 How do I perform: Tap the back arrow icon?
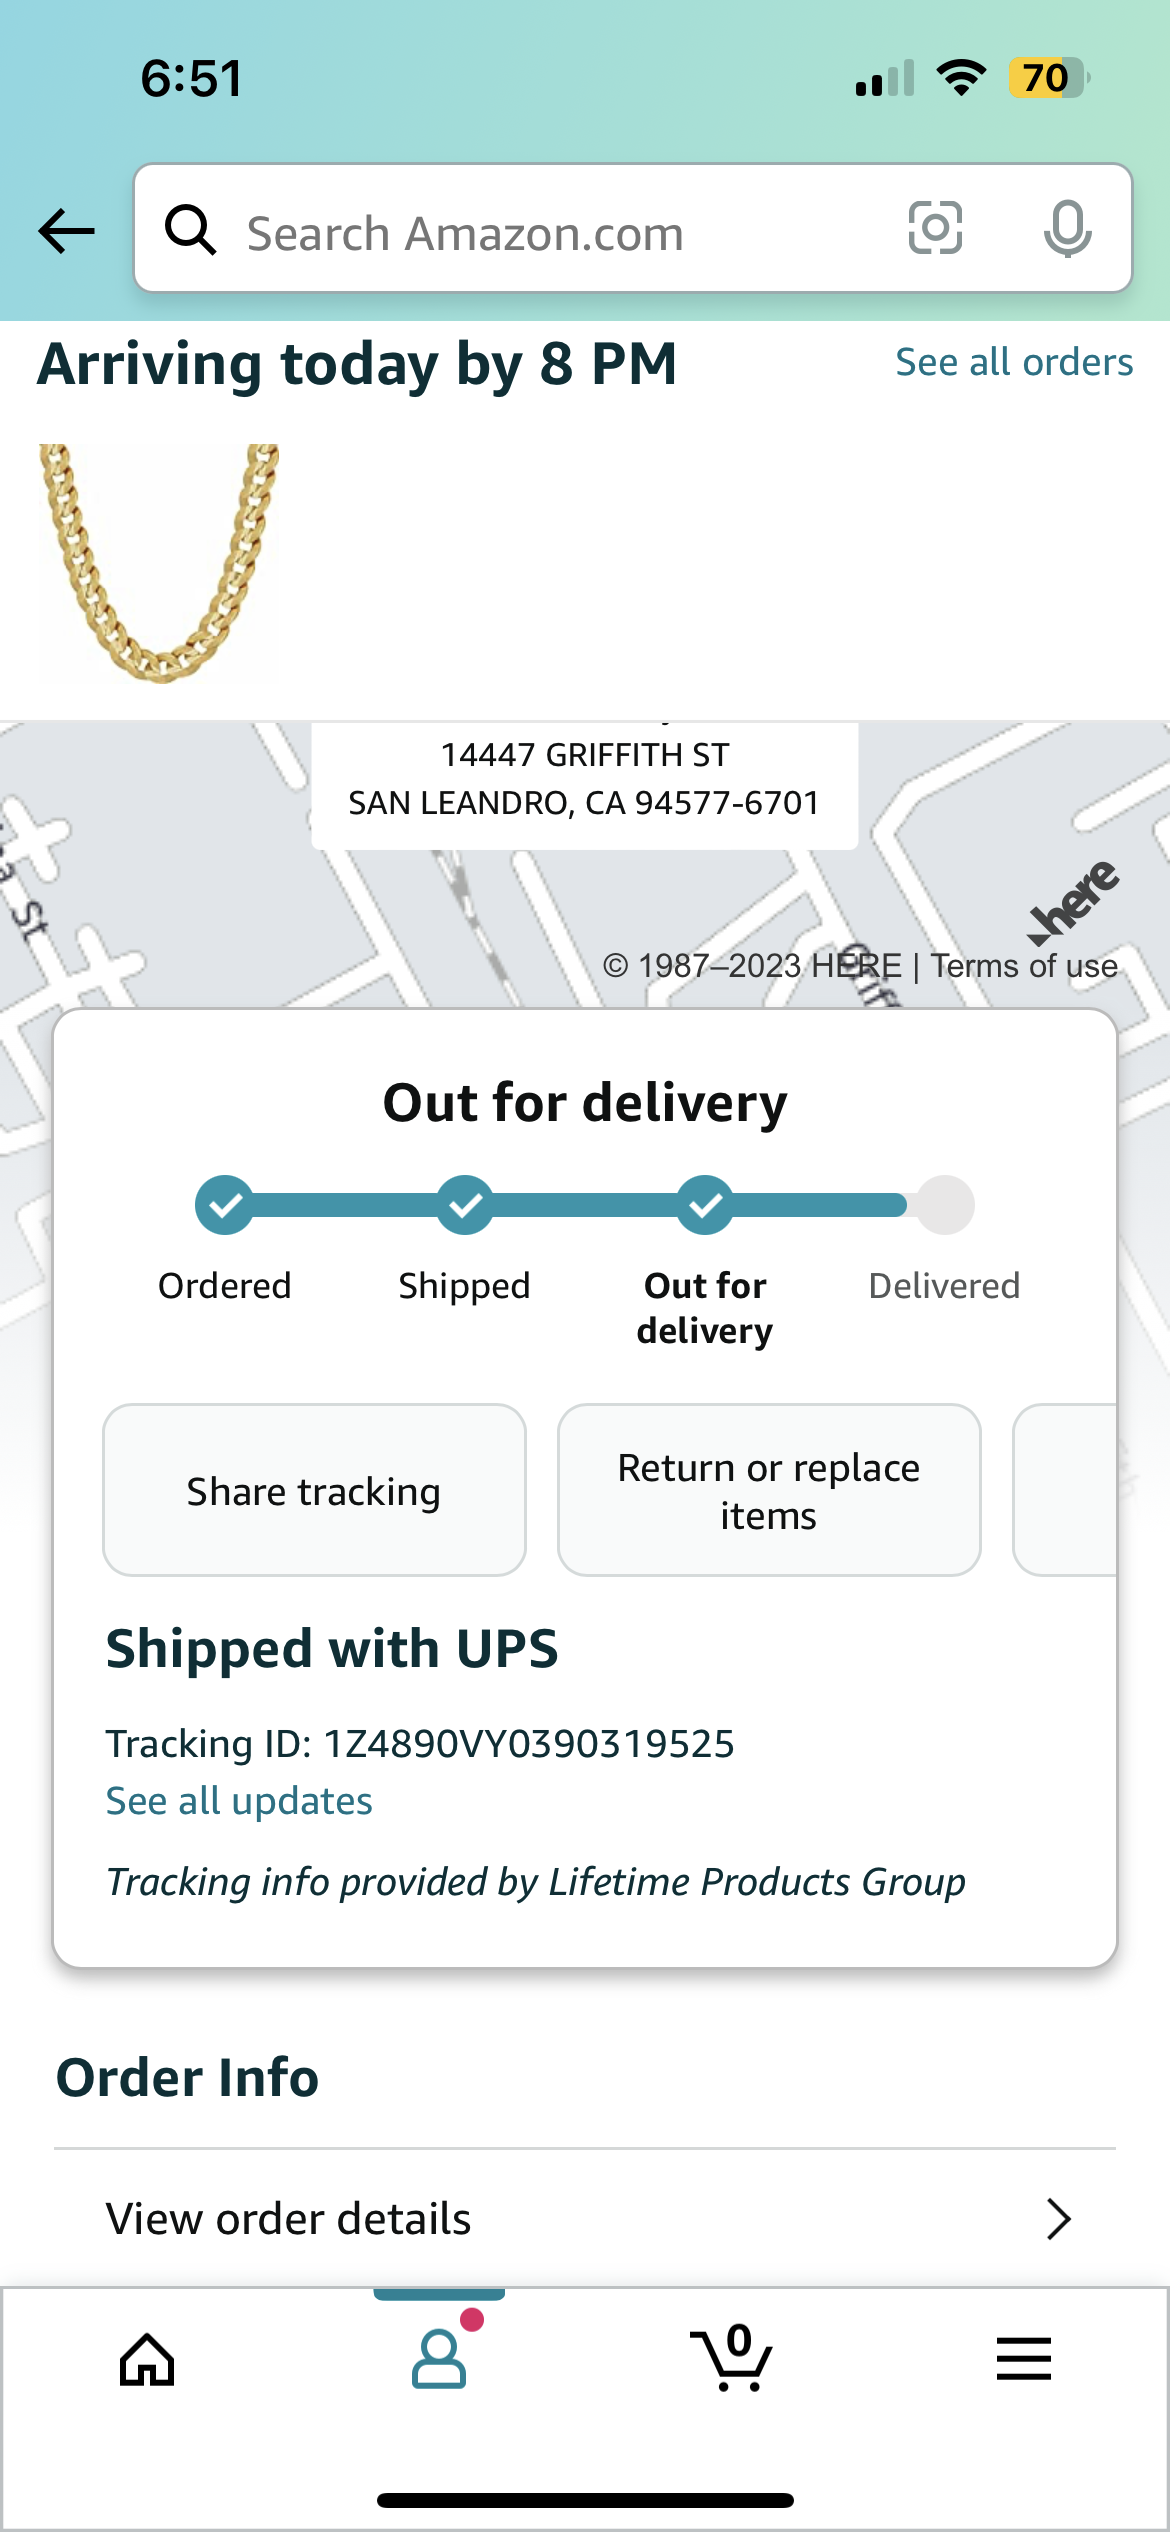(x=67, y=231)
